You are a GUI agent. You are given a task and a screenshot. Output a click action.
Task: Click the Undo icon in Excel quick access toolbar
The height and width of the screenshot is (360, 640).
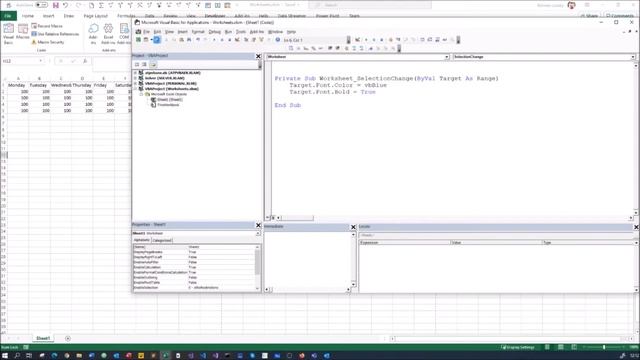[65, 5]
